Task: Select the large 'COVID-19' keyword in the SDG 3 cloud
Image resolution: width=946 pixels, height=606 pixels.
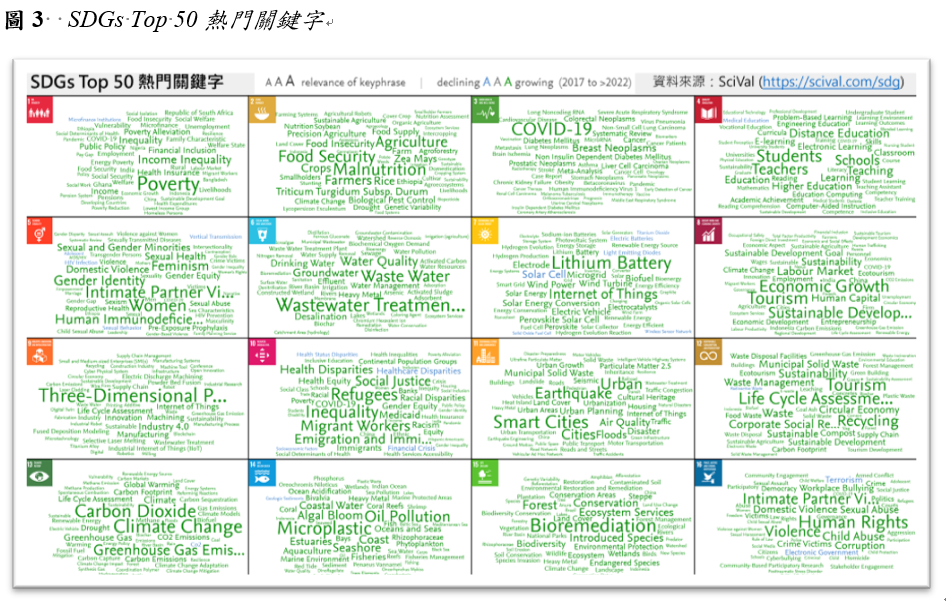Action: pos(551,129)
